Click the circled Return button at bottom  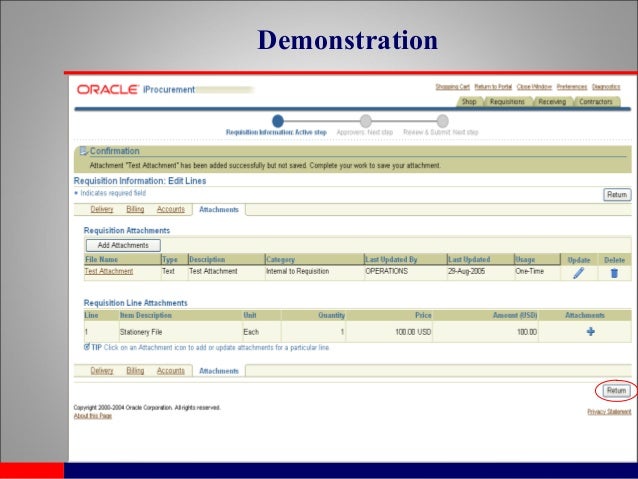pos(616,390)
